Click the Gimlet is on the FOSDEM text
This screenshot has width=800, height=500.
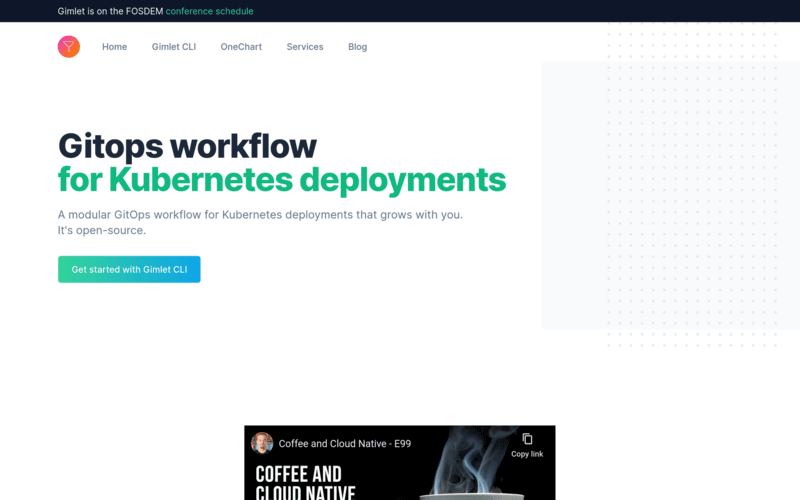pos(110,11)
